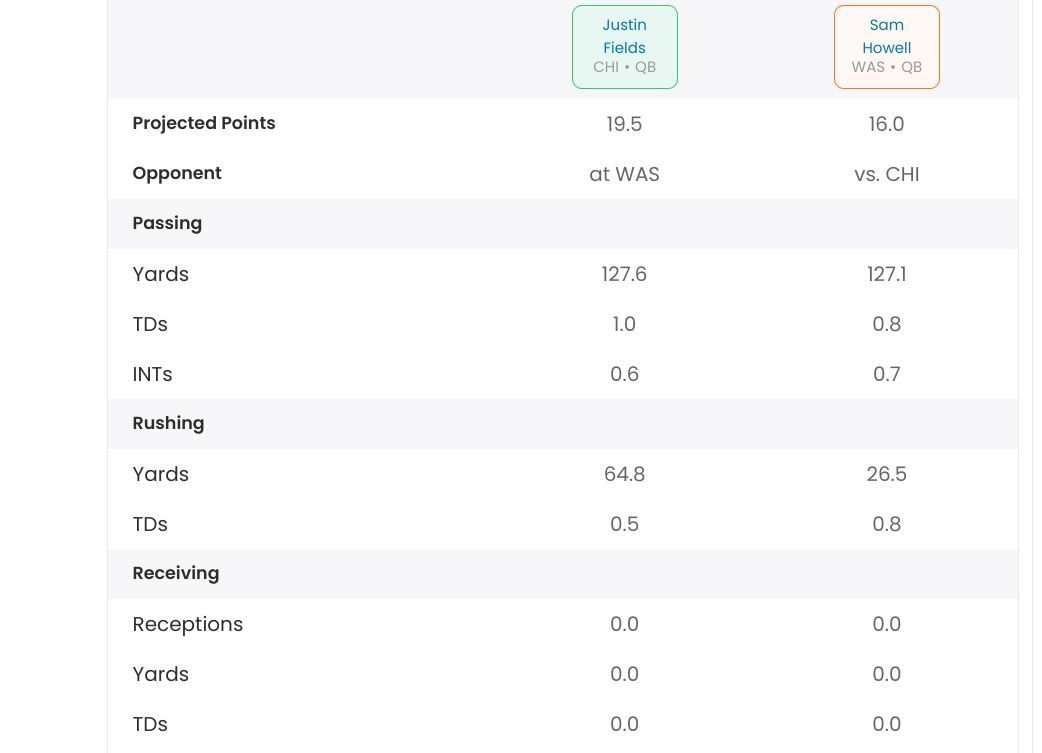The width and height of the screenshot is (1042, 753).
Task: Click the Projected Points row label
Action: coord(204,123)
